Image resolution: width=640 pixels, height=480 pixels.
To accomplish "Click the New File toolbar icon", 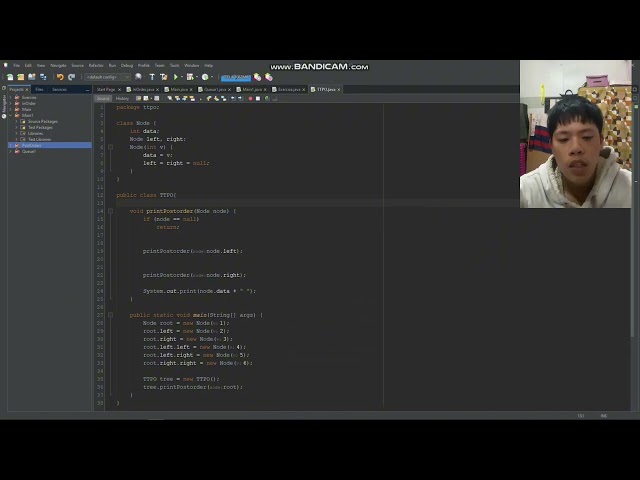I will pos(10,77).
